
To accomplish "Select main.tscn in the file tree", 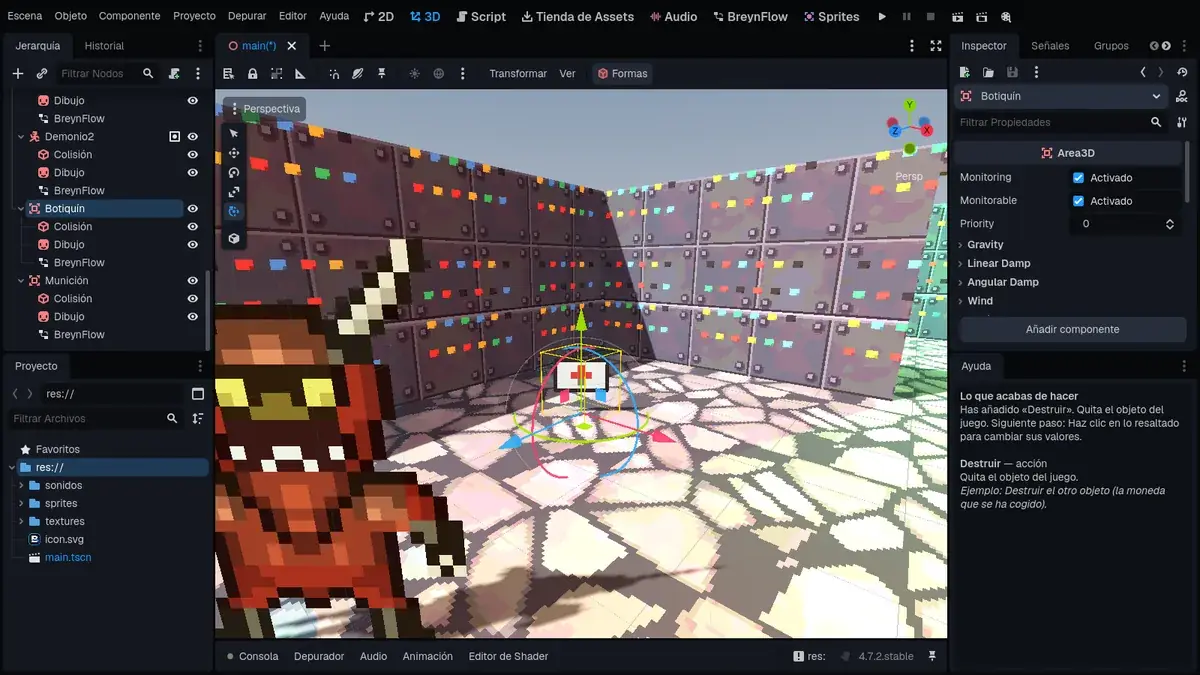I will [x=68, y=558].
